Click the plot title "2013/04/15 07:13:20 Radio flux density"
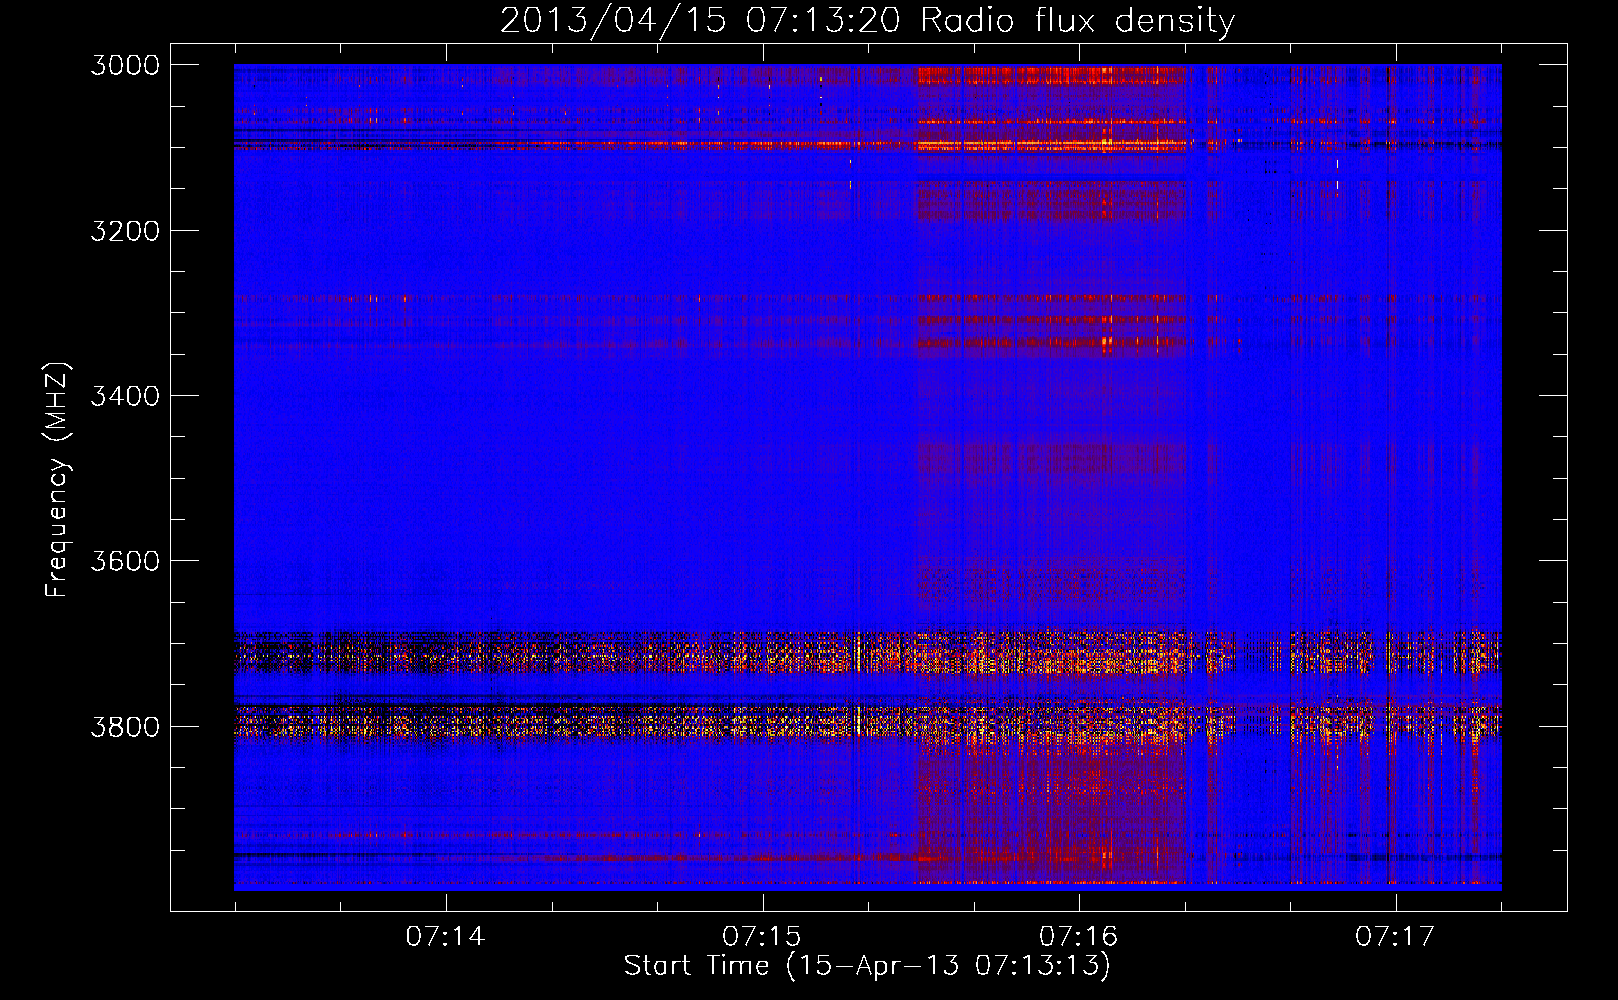 867,21
